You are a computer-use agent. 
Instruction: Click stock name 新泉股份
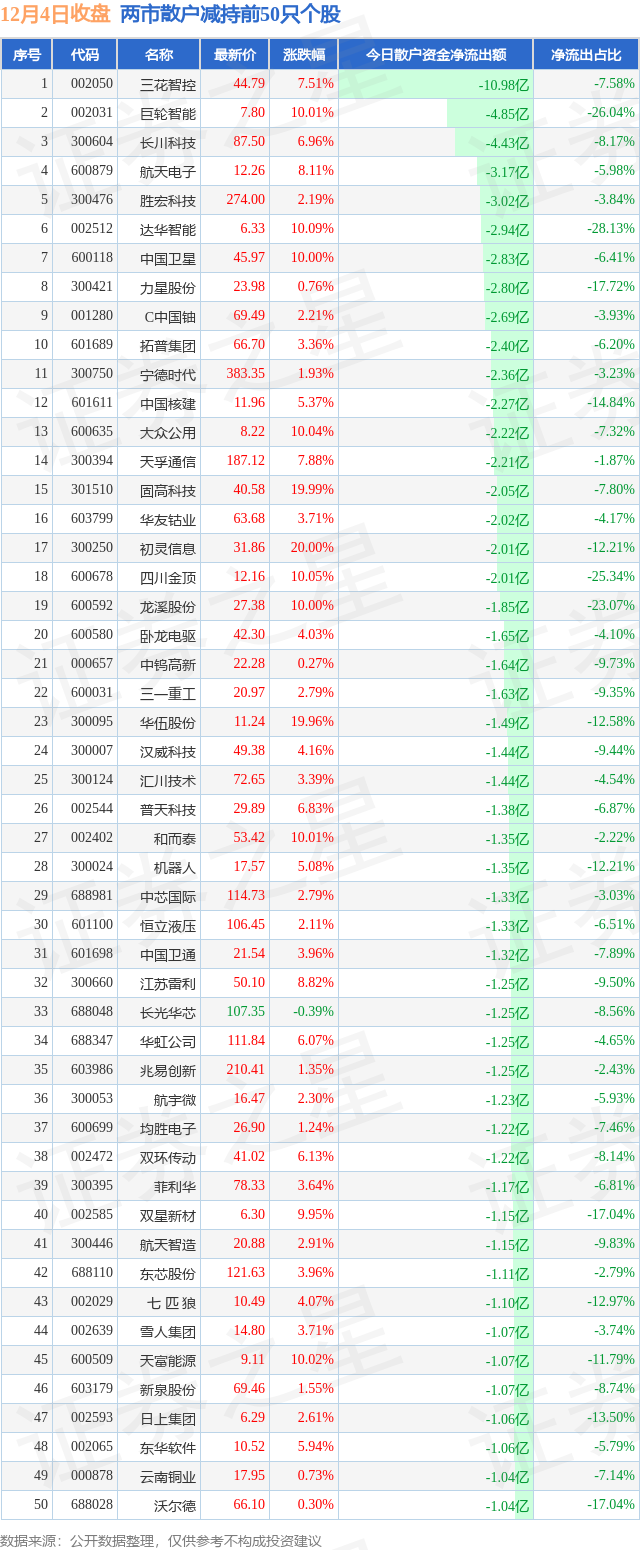click(x=168, y=1389)
